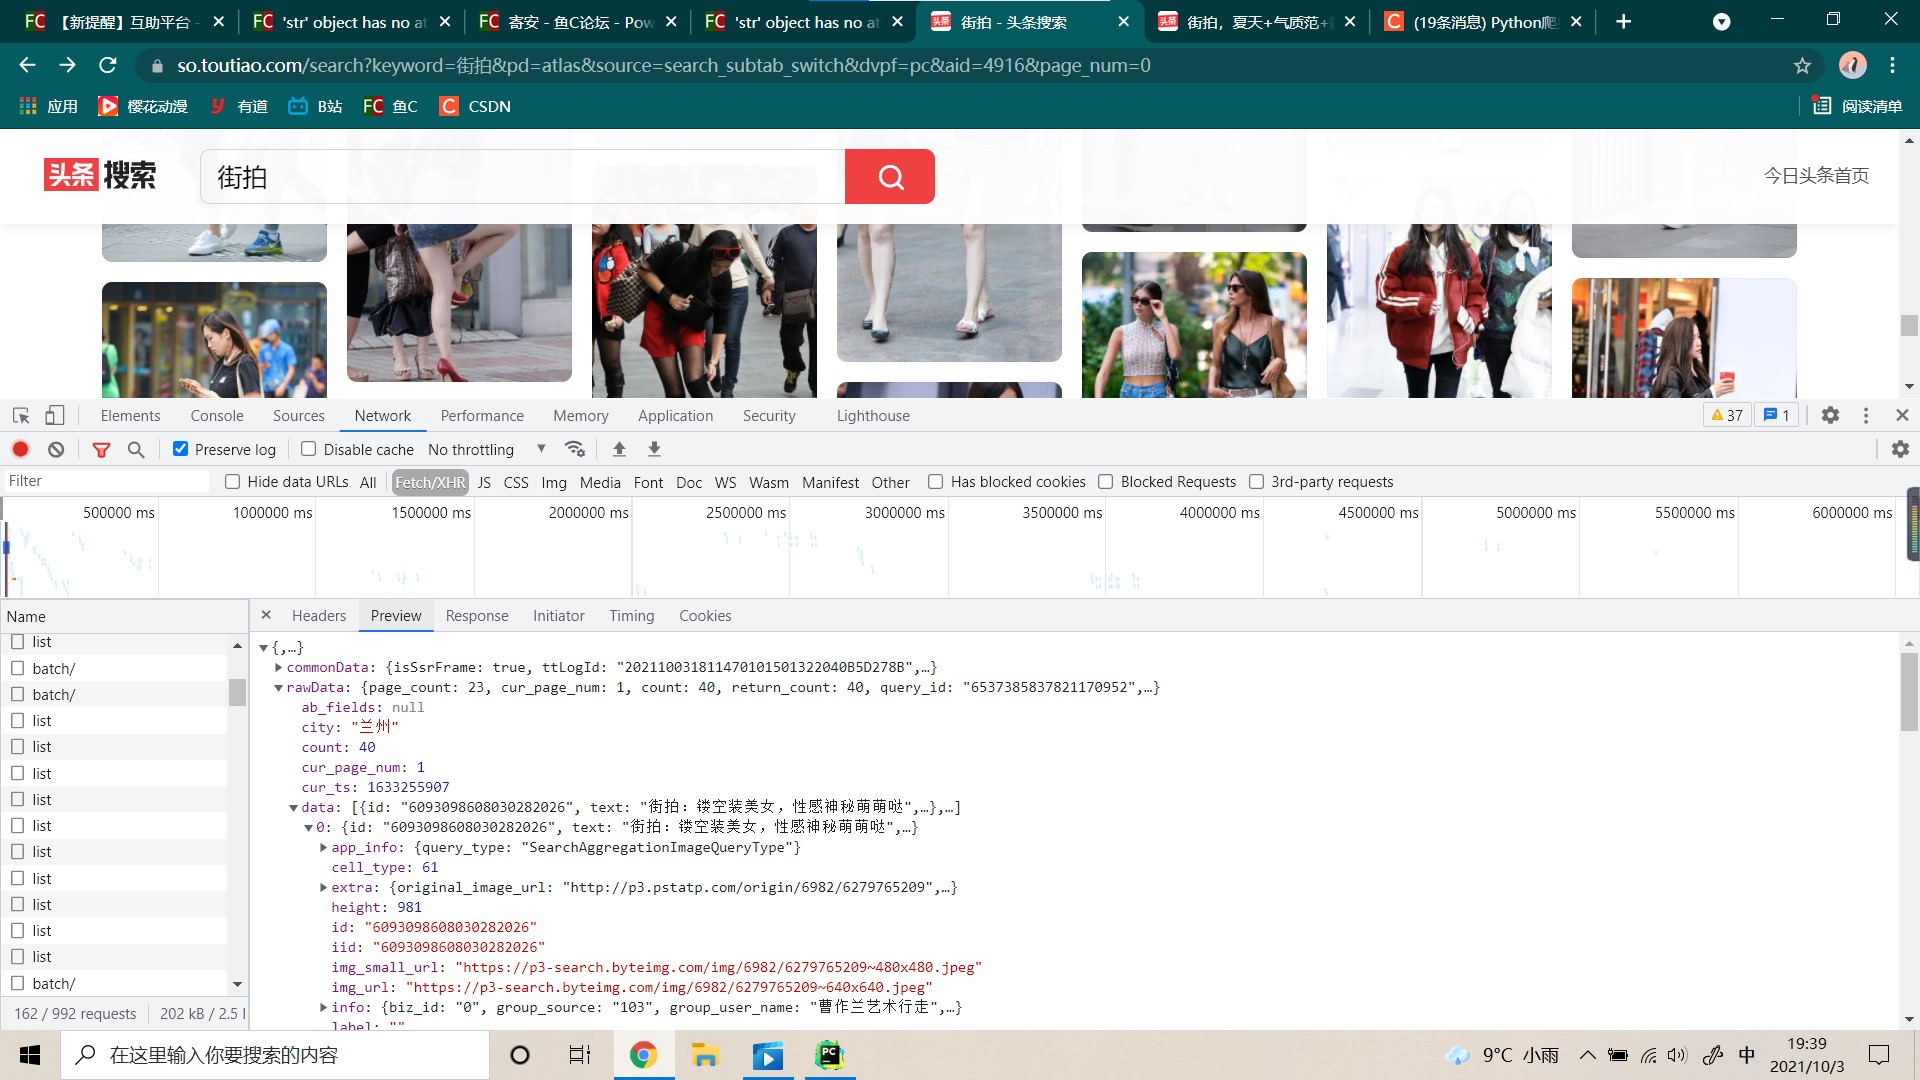The height and width of the screenshot is (1080, 1920).
Task: Expand the info node
Action: [323, 1007]
